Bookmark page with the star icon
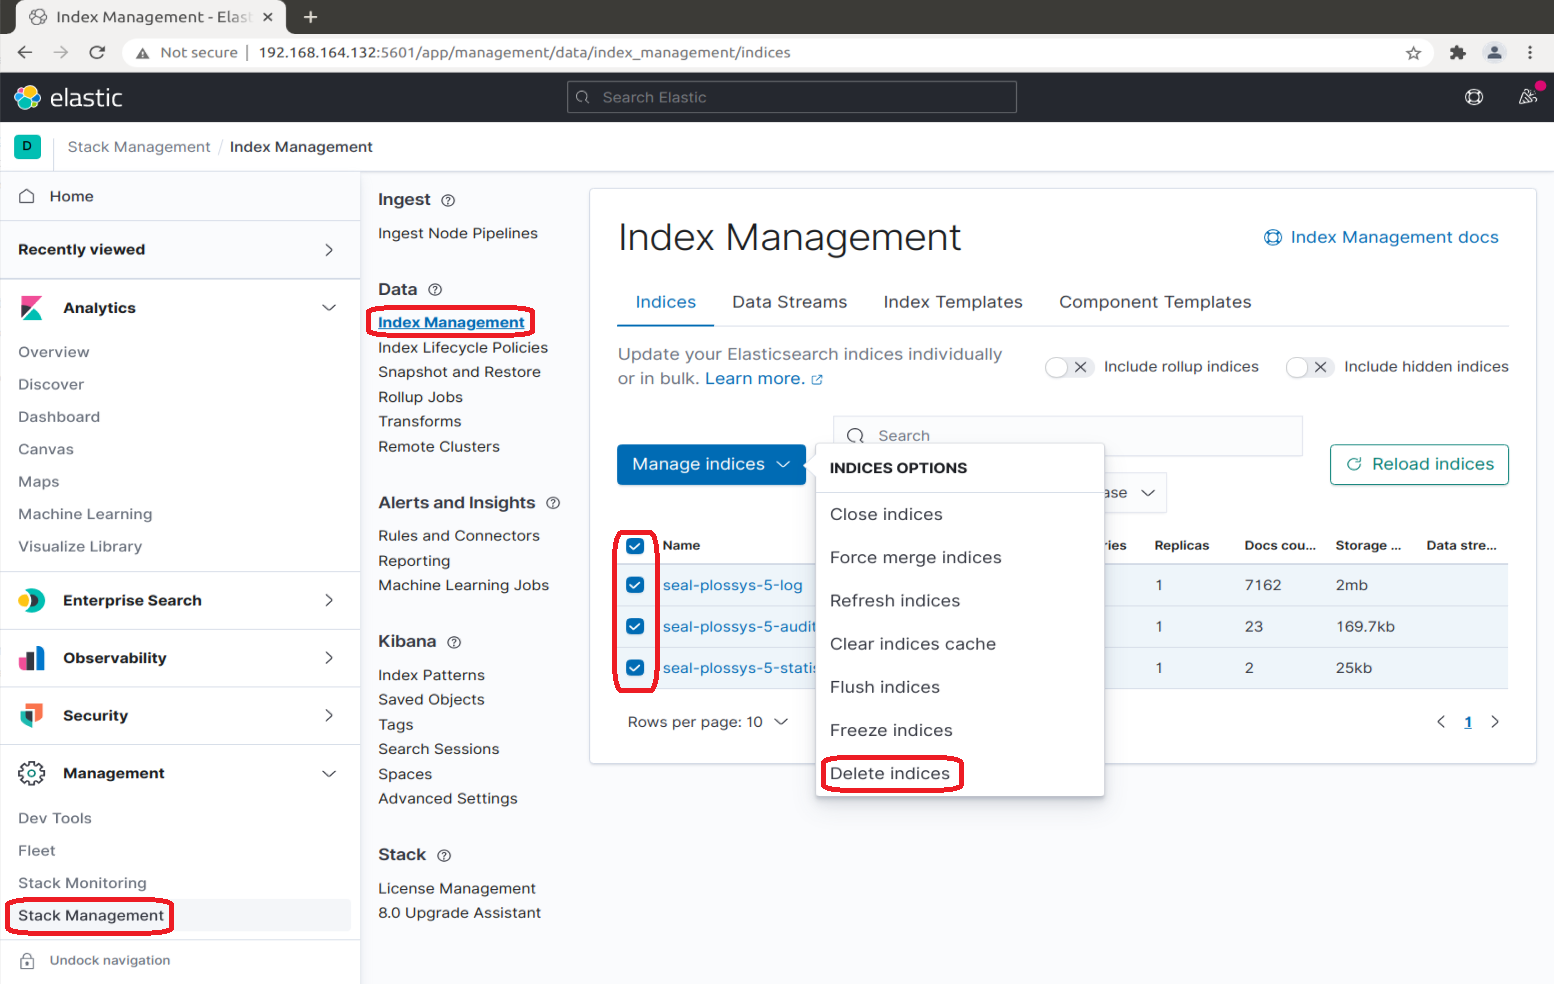 pos(1413,53)
